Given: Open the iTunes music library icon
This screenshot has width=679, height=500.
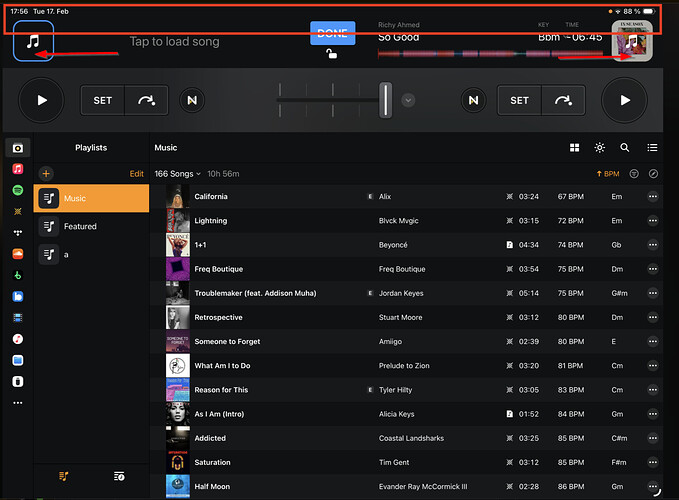Looking at the screenshot, I should coord(18,339).
